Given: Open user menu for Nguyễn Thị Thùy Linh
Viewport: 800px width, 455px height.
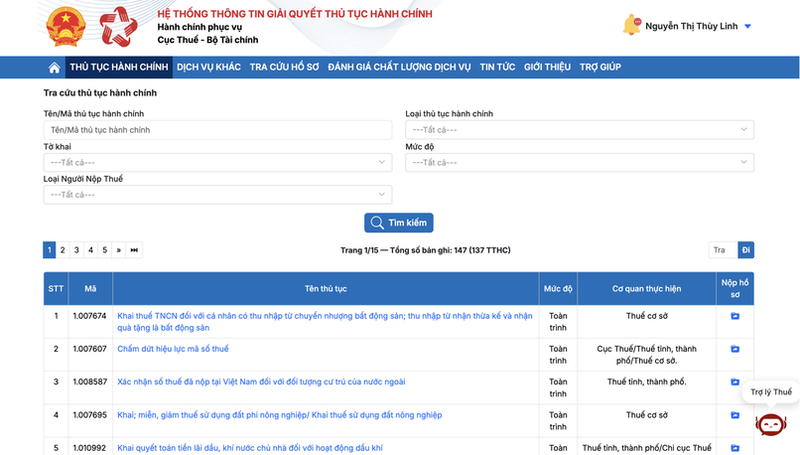Looking at the screenshot, I should click(x=697, y=26).
